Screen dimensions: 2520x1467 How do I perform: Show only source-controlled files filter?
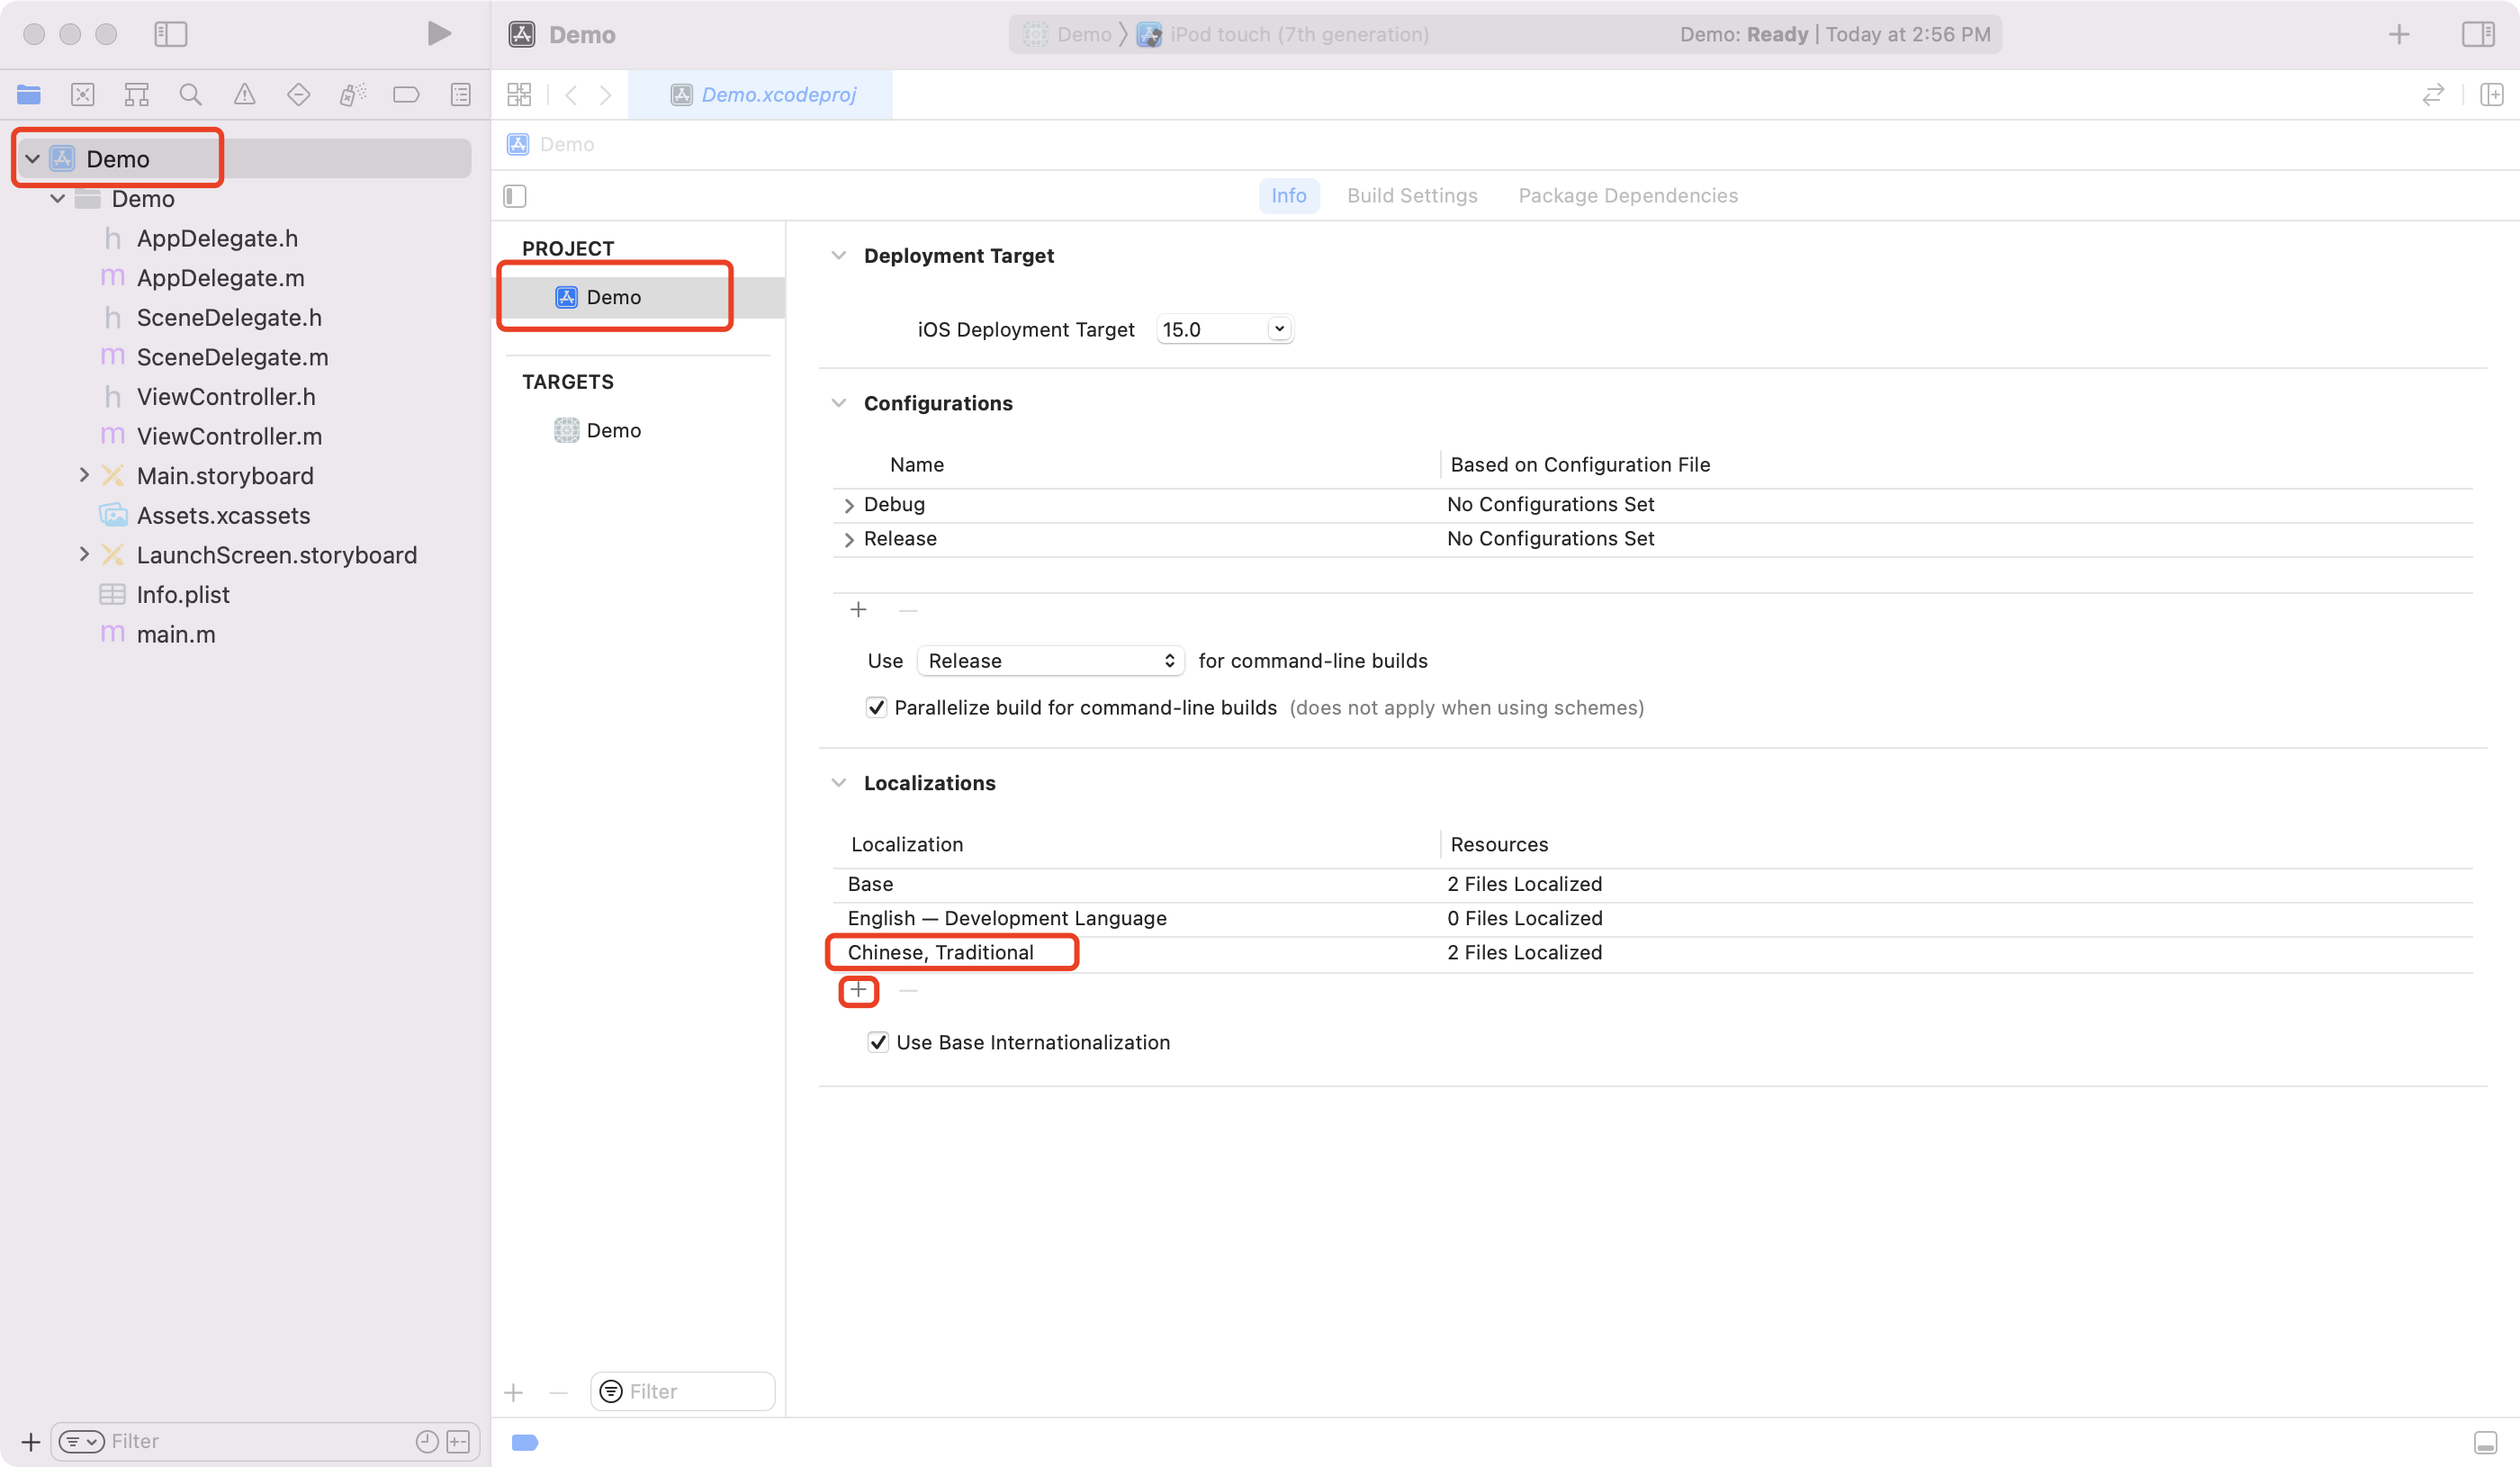[x=458, y=1441]
